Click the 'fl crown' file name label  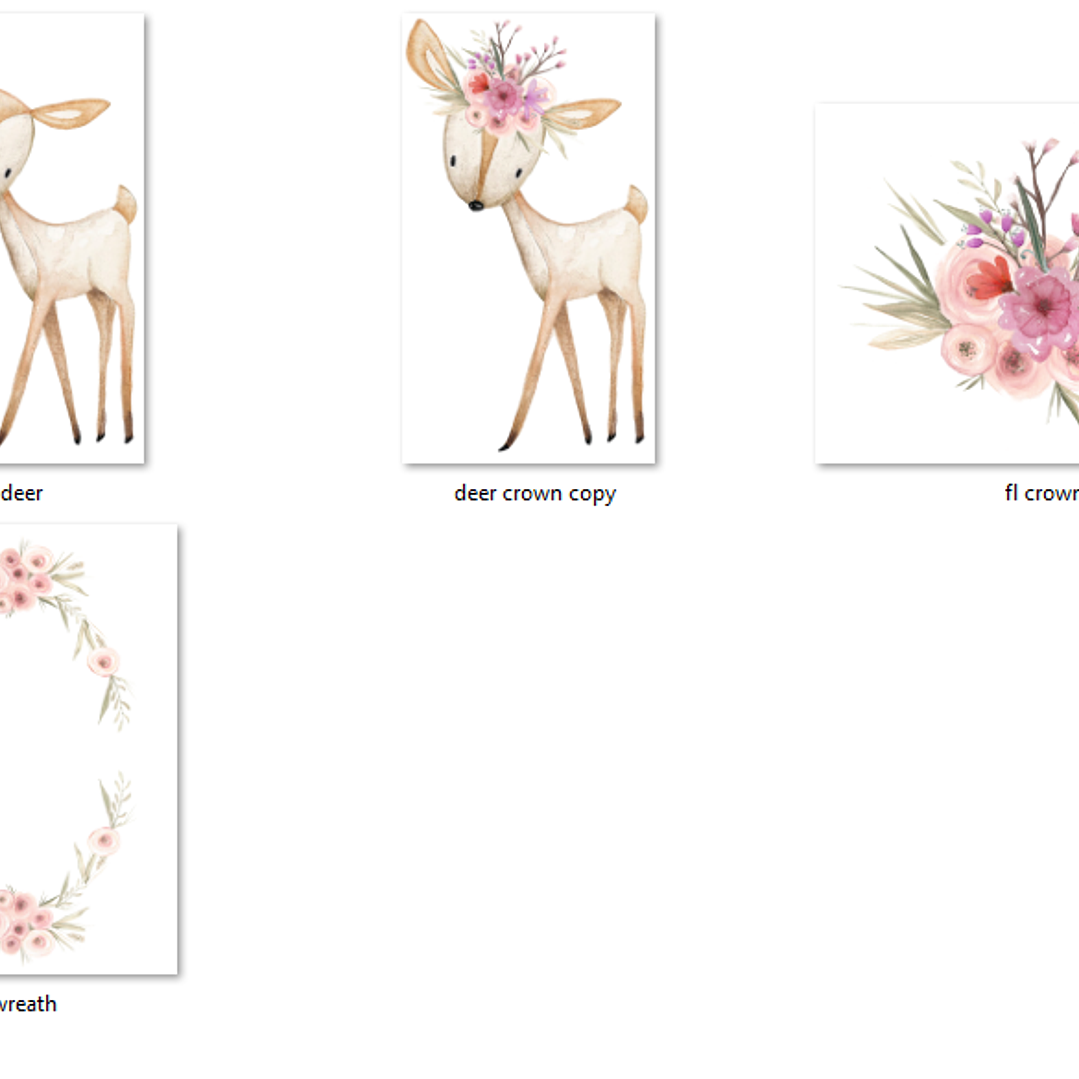coord(1040,493)
